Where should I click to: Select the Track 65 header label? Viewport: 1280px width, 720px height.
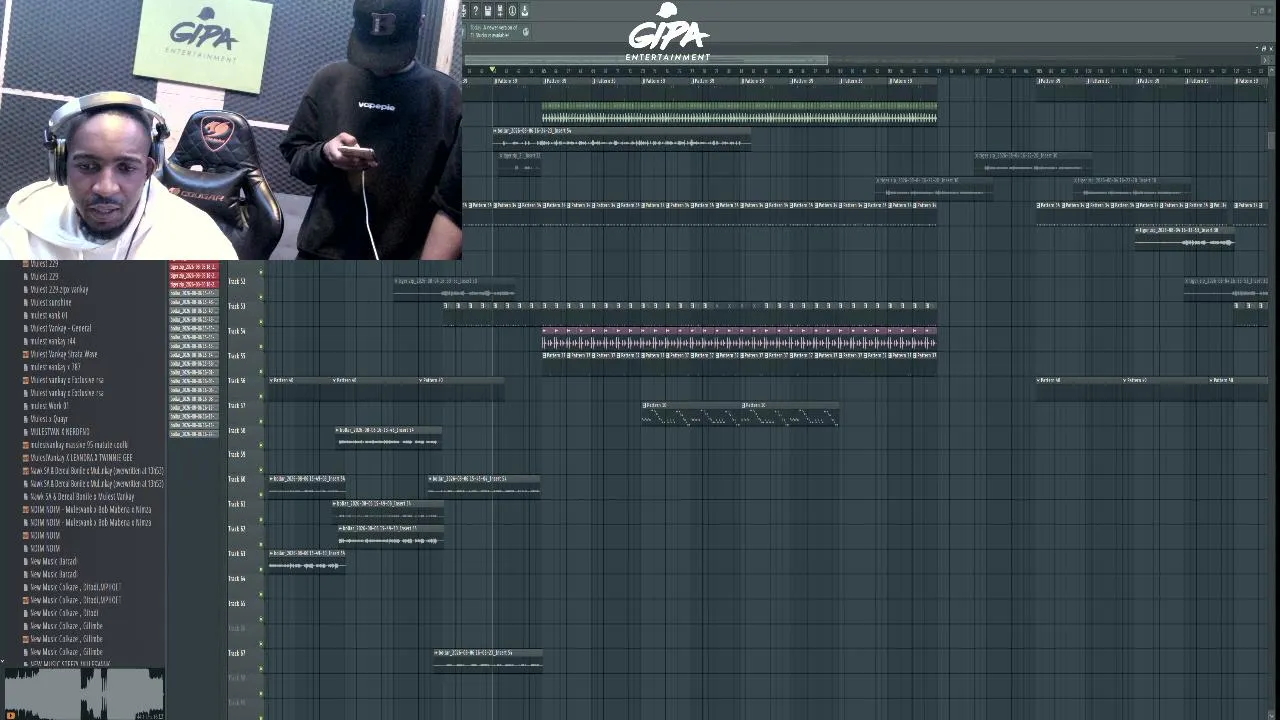pyautogui.click(x=237, y=604)
